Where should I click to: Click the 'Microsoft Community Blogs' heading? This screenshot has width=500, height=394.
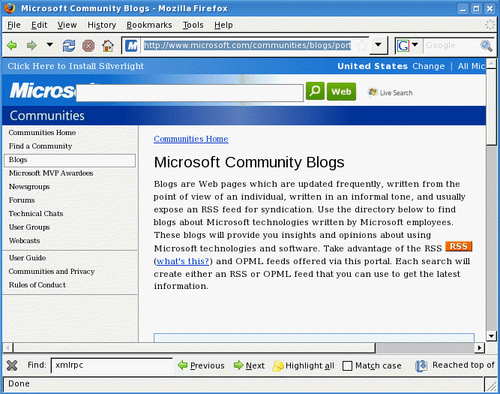click(249, 162)
